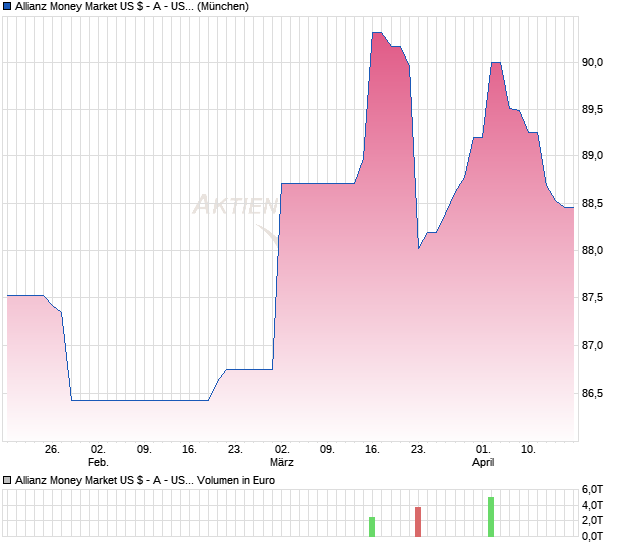This screenshot has height=546, width=620.
Task: Click the 86,5 price axis label
Action: 592,393
